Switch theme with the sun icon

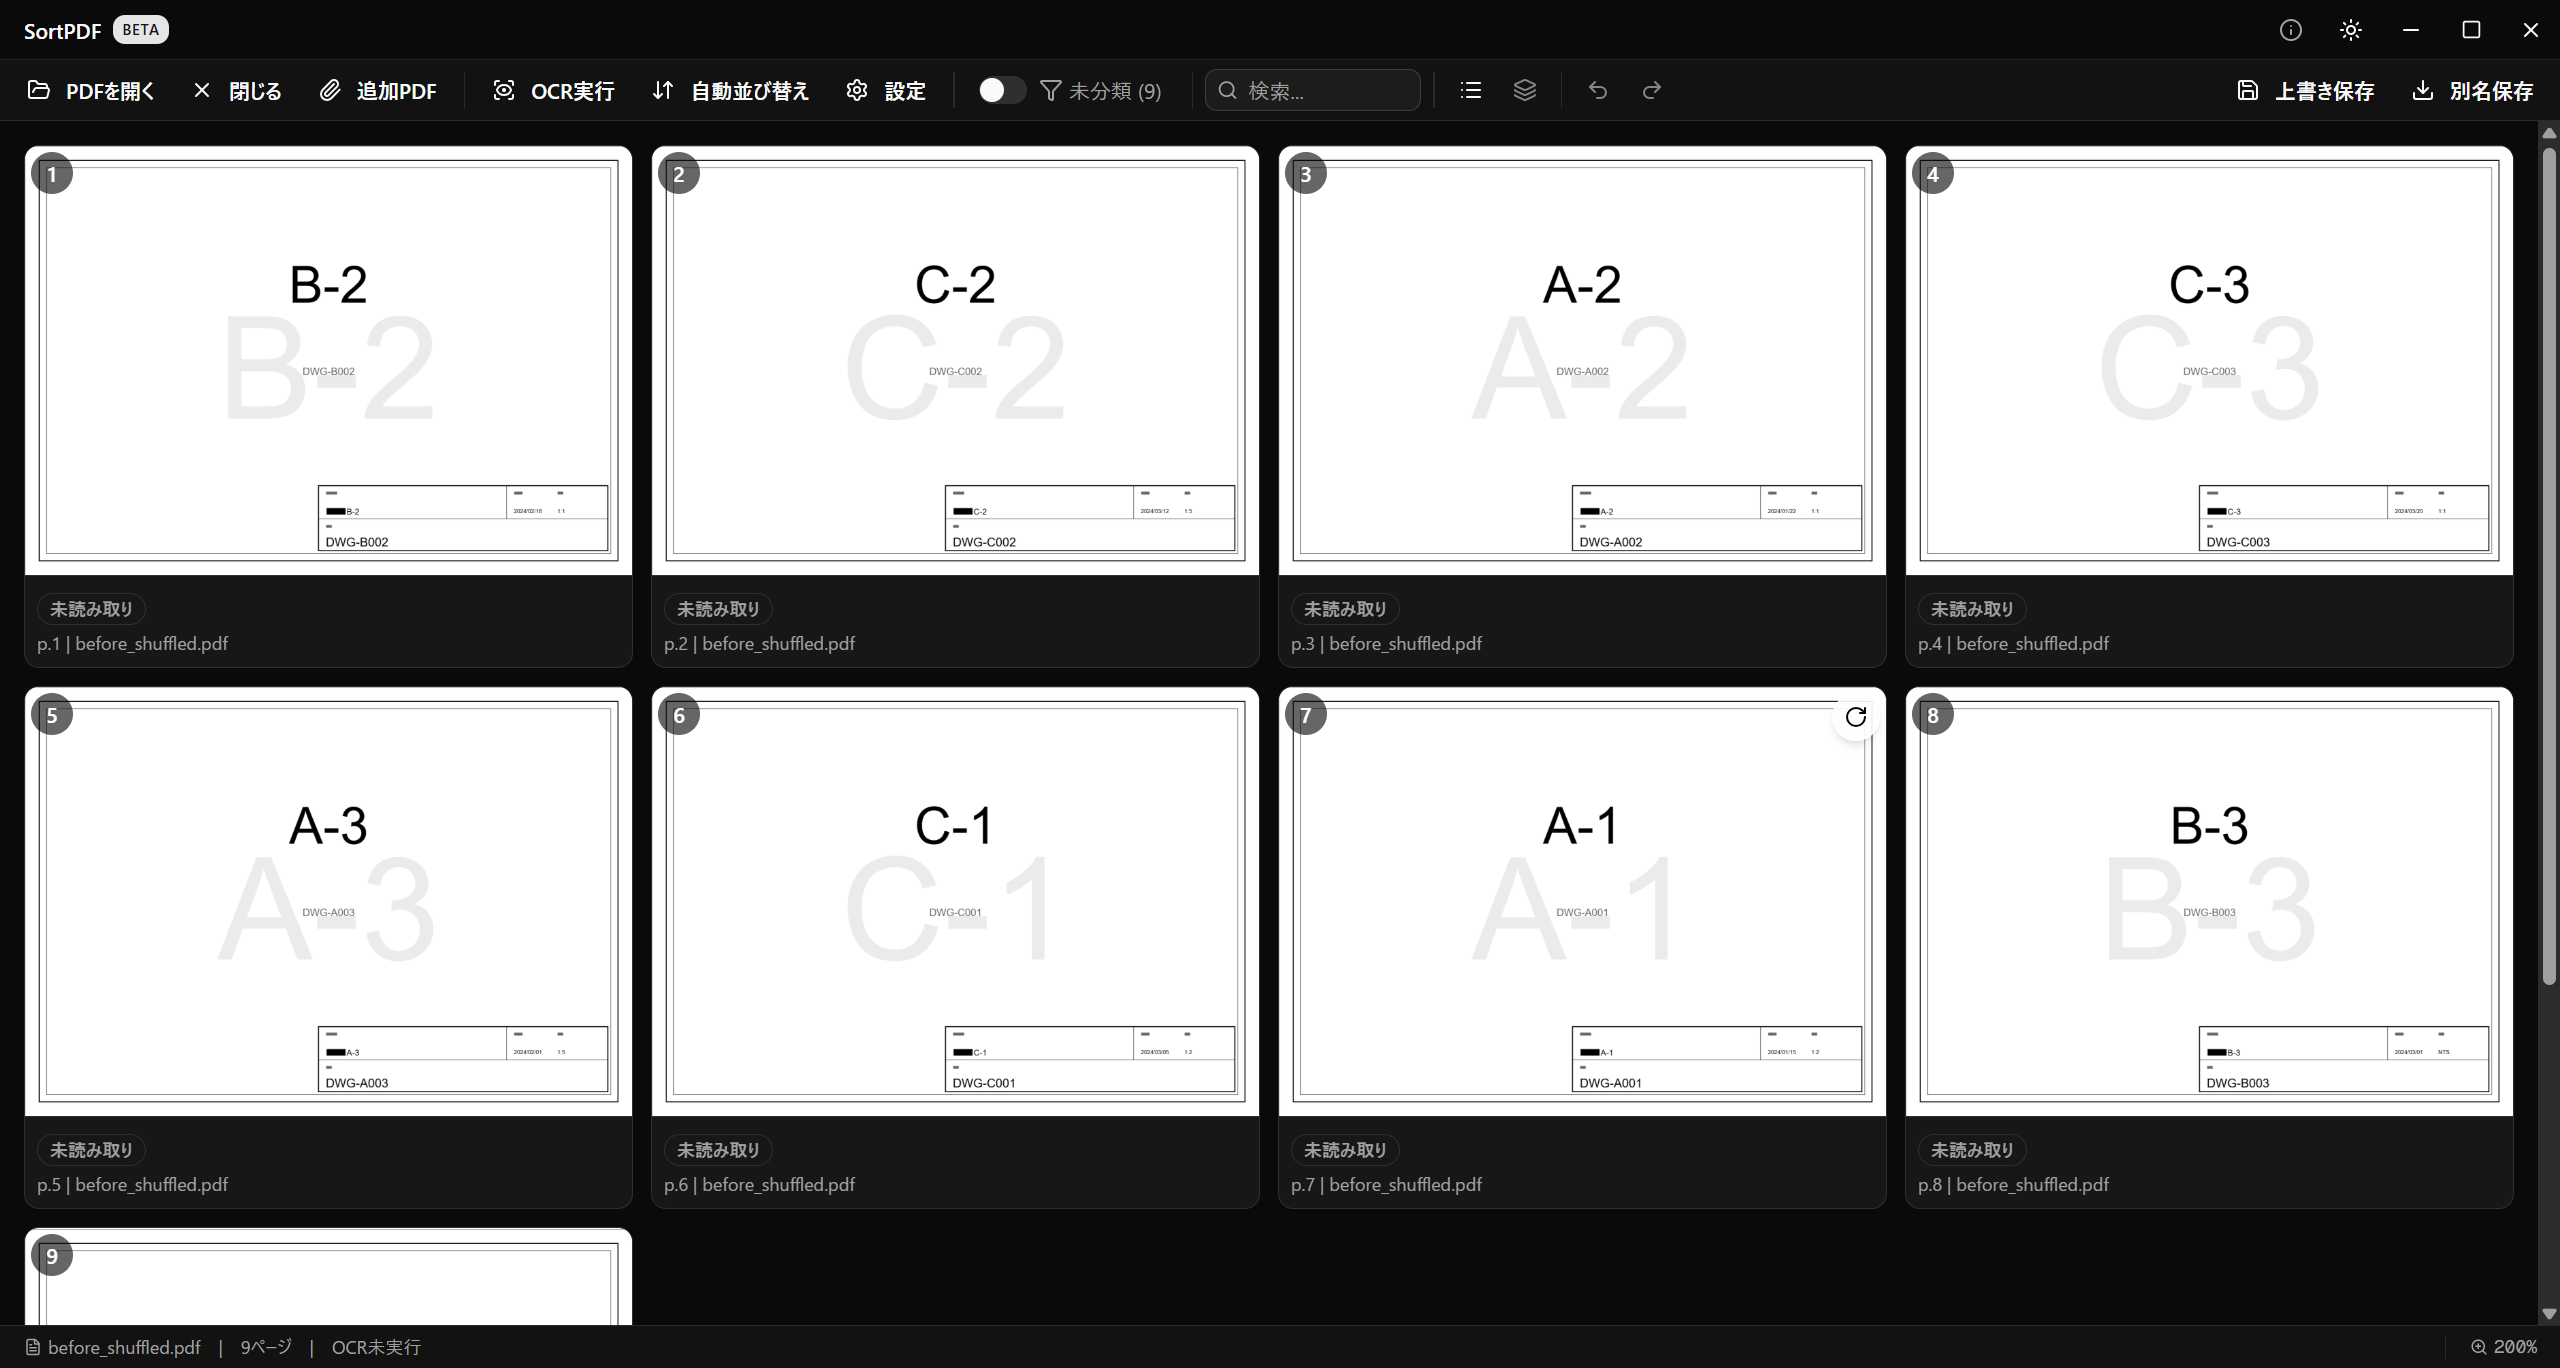pyautogui.click(x=2350, y=30)
